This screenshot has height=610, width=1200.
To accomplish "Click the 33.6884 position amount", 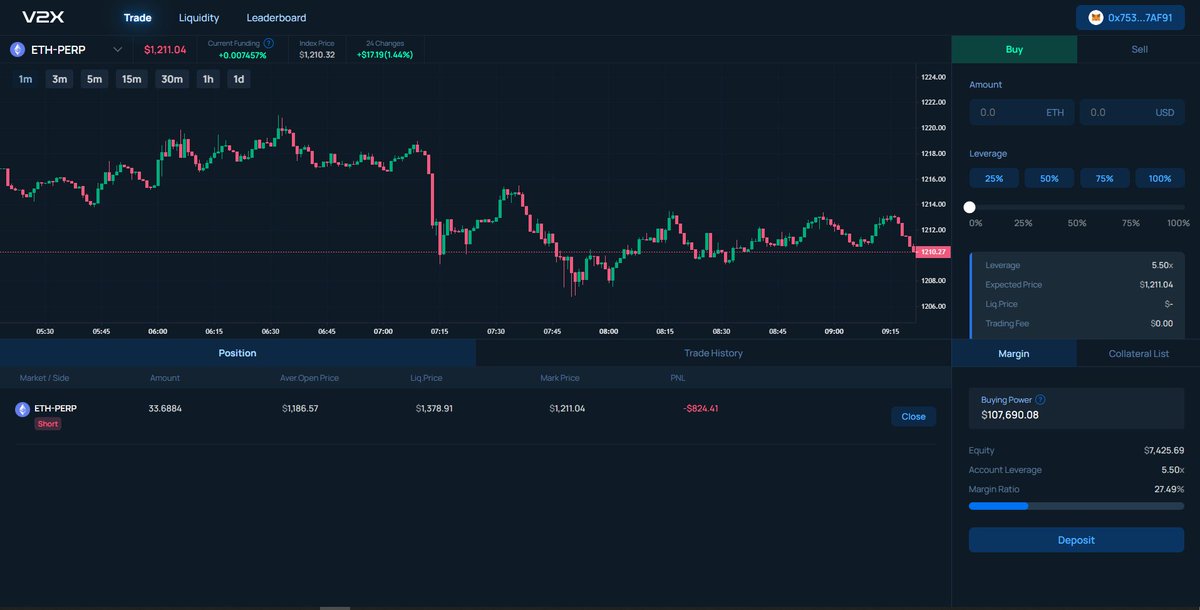I will pyautogui.click(x=165, y=408).
